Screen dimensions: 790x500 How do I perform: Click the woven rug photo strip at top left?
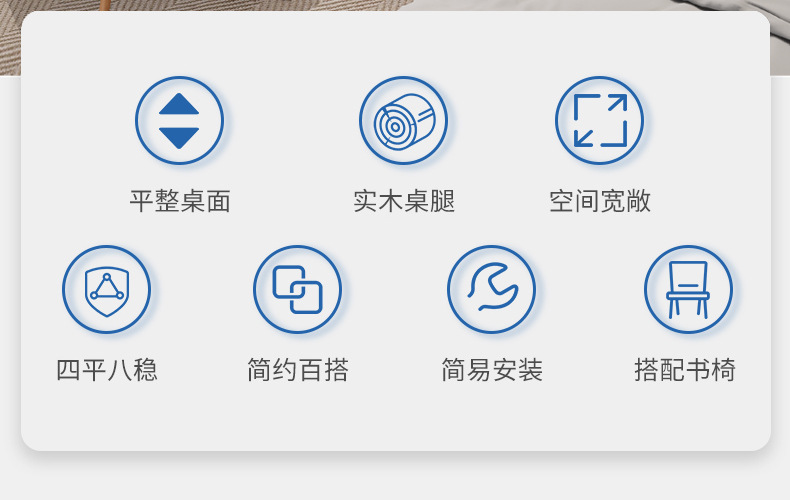coord(10,38)
